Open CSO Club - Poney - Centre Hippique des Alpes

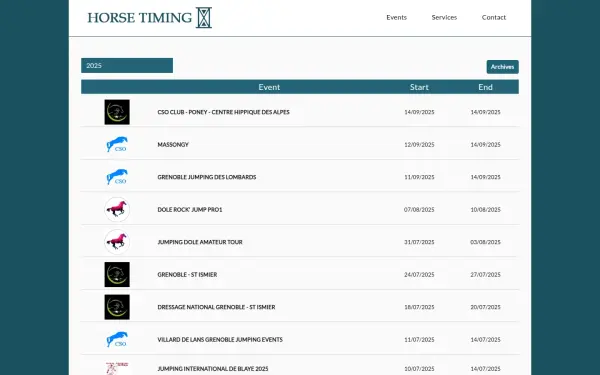click(223, 112)
